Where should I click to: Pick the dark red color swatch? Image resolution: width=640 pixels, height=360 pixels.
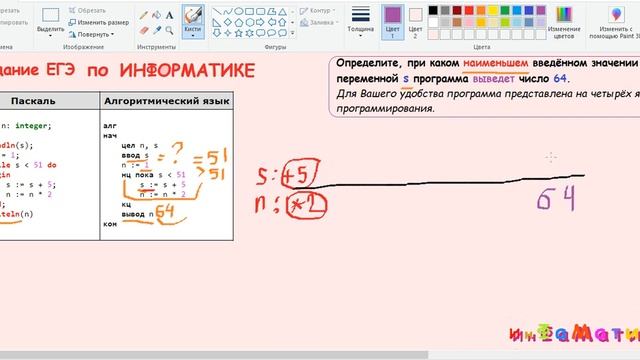[x=457, y=10]
